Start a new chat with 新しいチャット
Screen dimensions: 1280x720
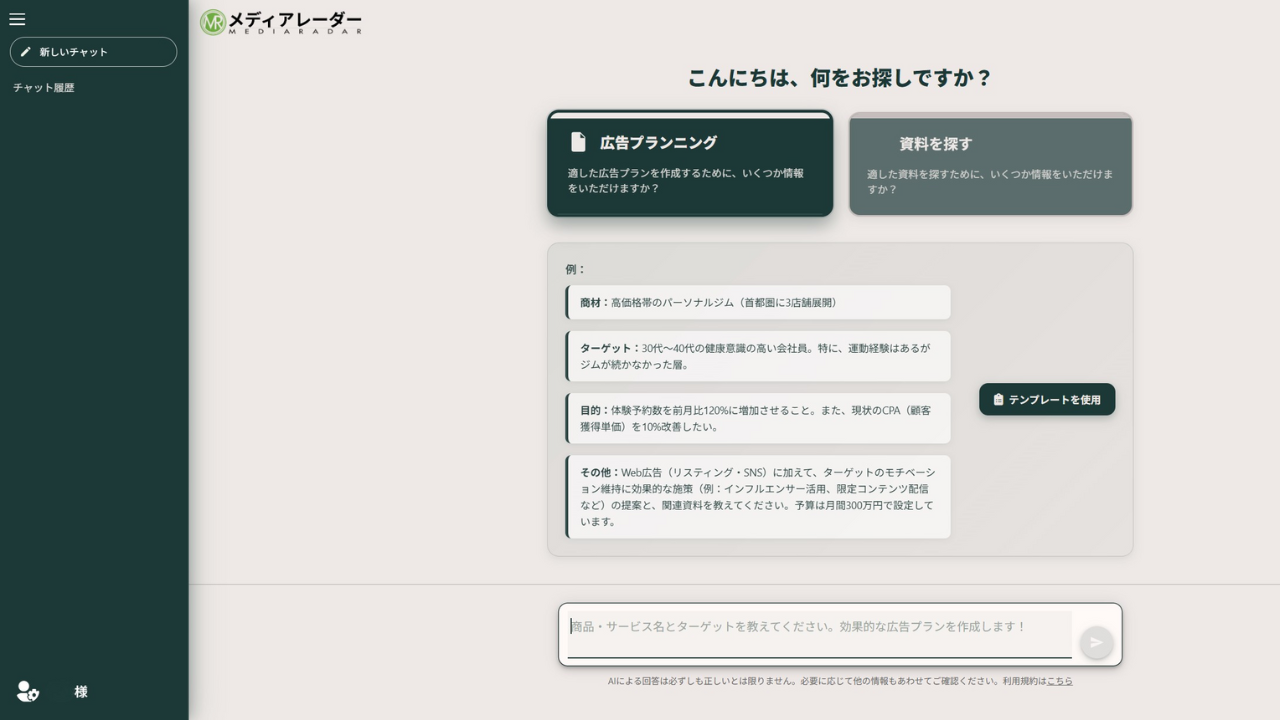pos(93,52)
